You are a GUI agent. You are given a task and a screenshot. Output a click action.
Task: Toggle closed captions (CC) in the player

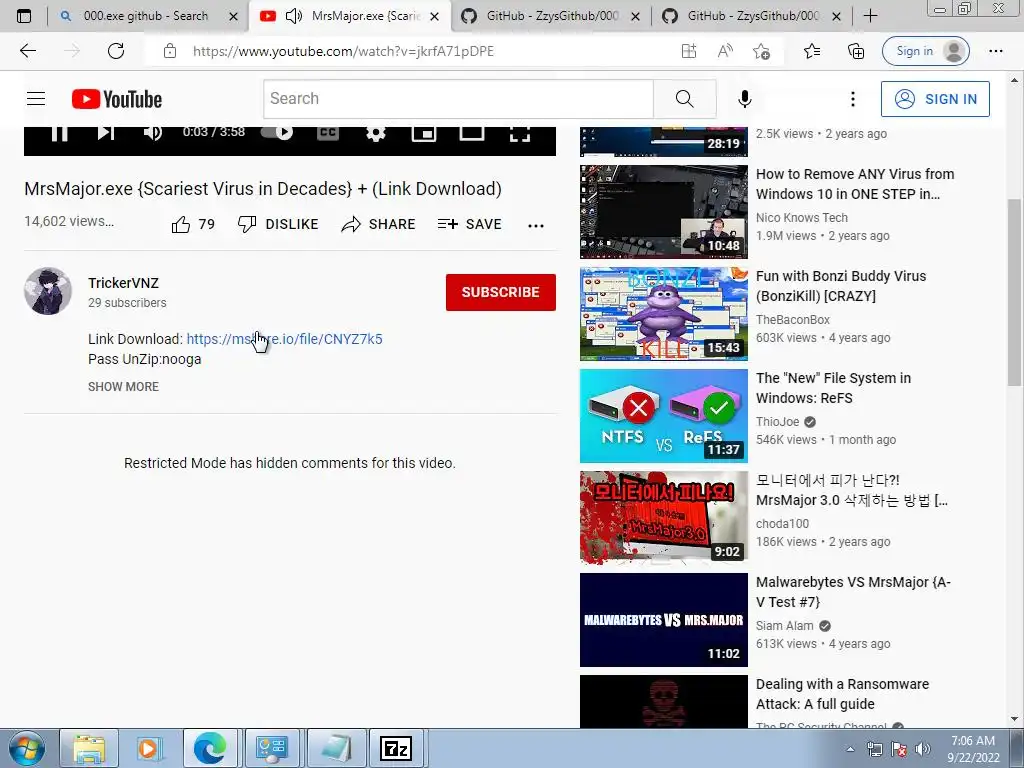click(328, 133)
